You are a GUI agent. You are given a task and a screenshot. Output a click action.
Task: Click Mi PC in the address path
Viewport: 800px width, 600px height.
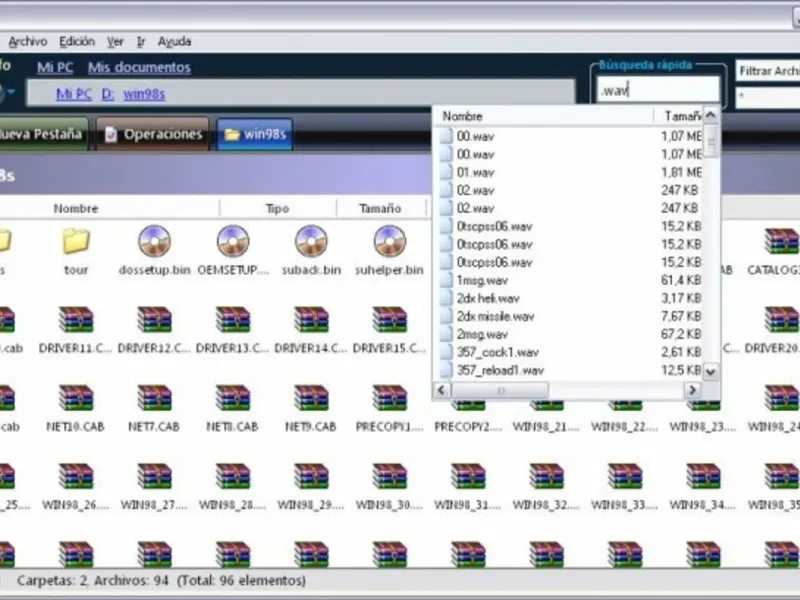(74, 94)
